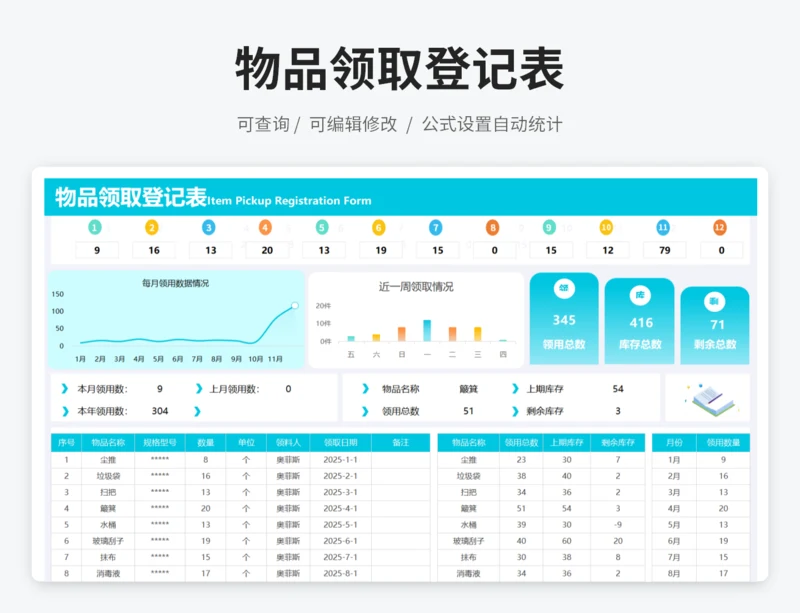Click the 规格型号 column header

coord(160,443)
